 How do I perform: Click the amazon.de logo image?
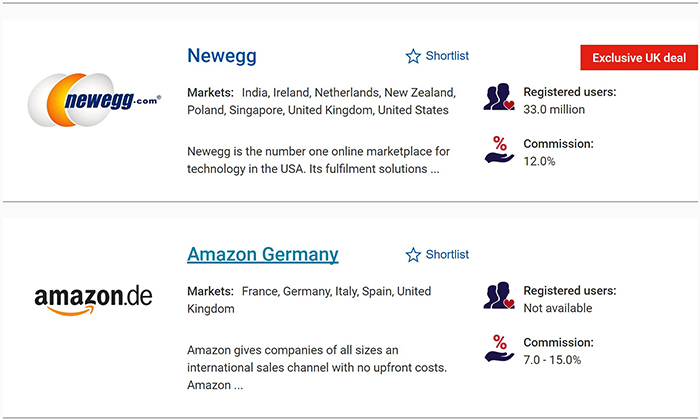tap(93, 298)
